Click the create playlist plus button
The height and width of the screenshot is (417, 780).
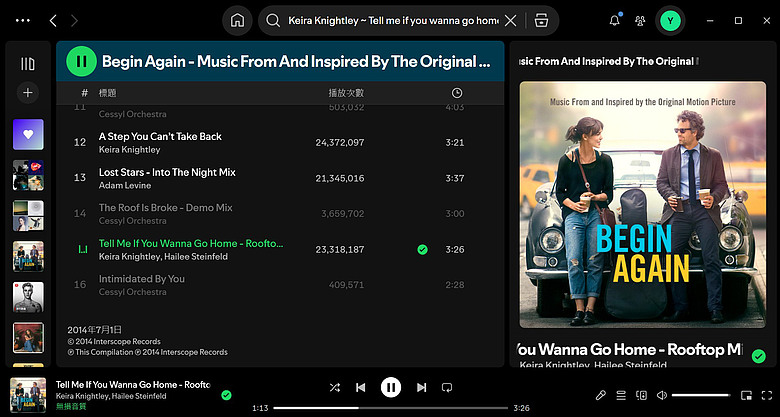pyautogui.click(x=28, y=93)
